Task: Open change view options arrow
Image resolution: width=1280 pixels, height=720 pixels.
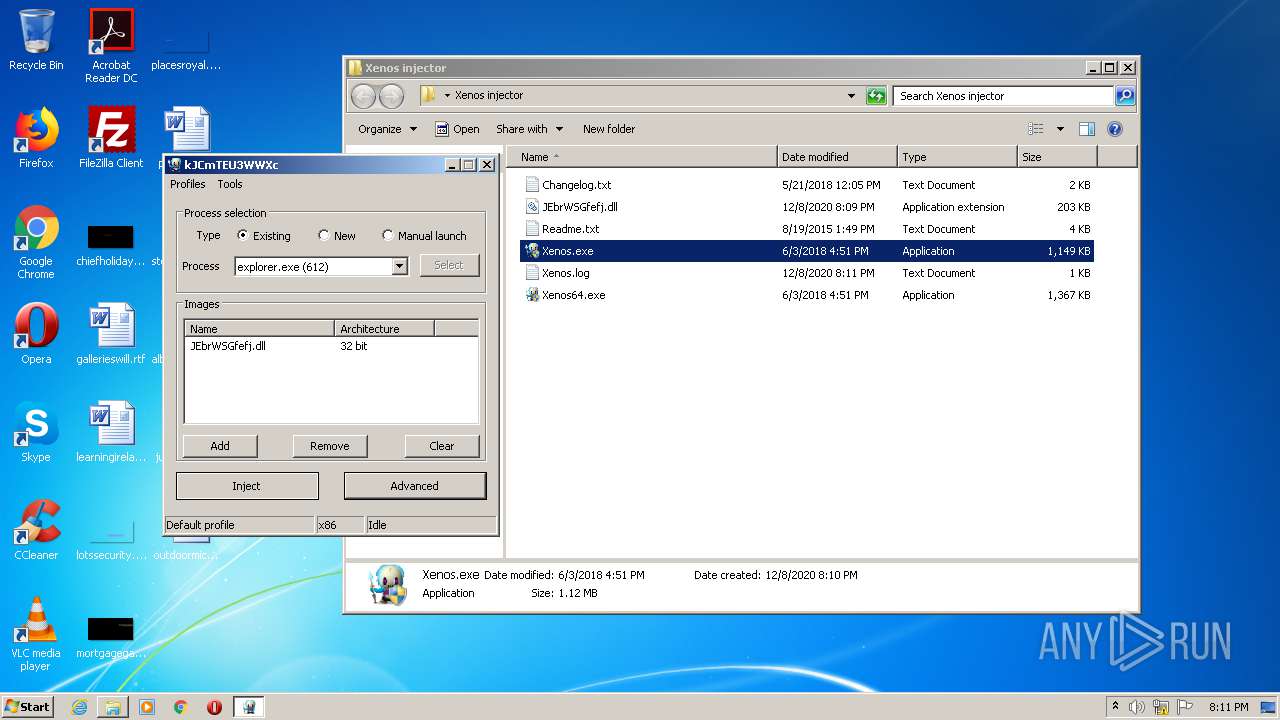Action: coord(1060,129)
